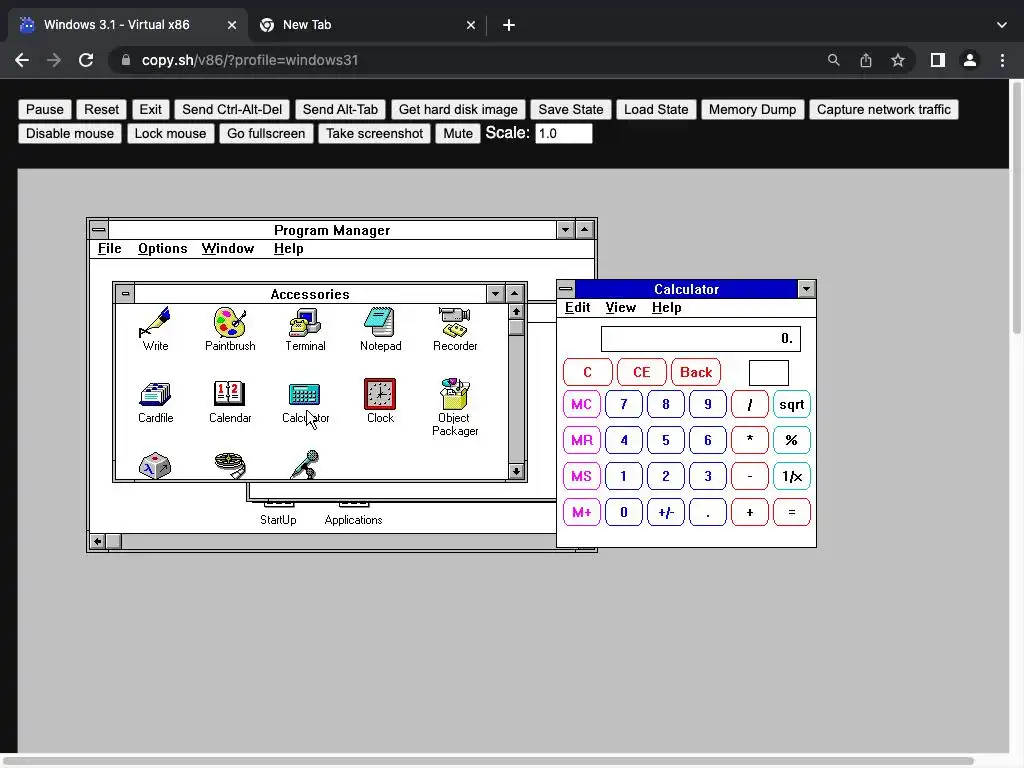Open the Calculator control menu box
This screenshot has height=768, width=1024.
(x=566, y=289)
